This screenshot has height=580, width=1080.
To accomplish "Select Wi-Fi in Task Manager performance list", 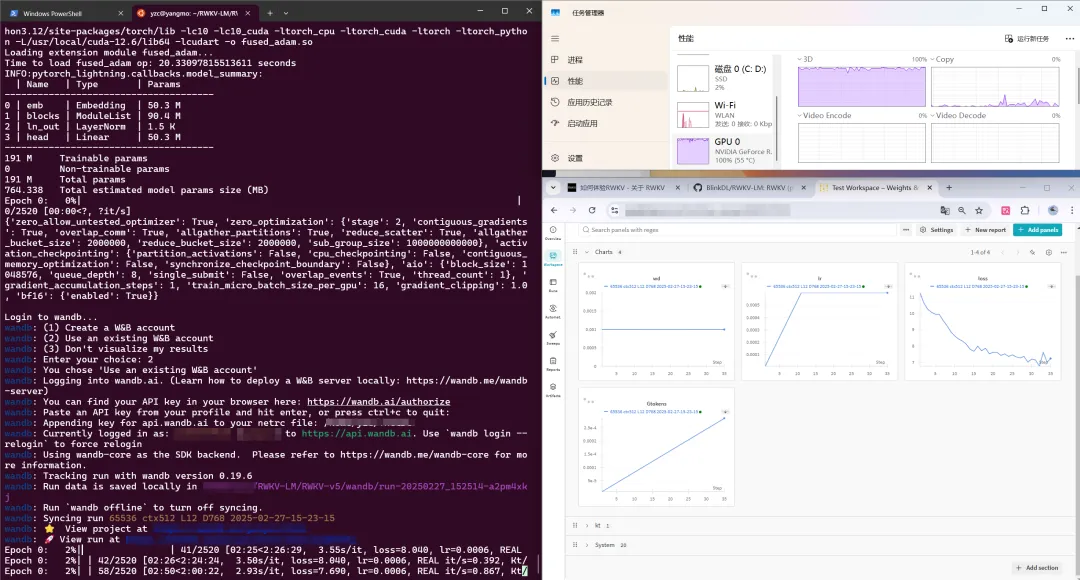I will point(725,114).
